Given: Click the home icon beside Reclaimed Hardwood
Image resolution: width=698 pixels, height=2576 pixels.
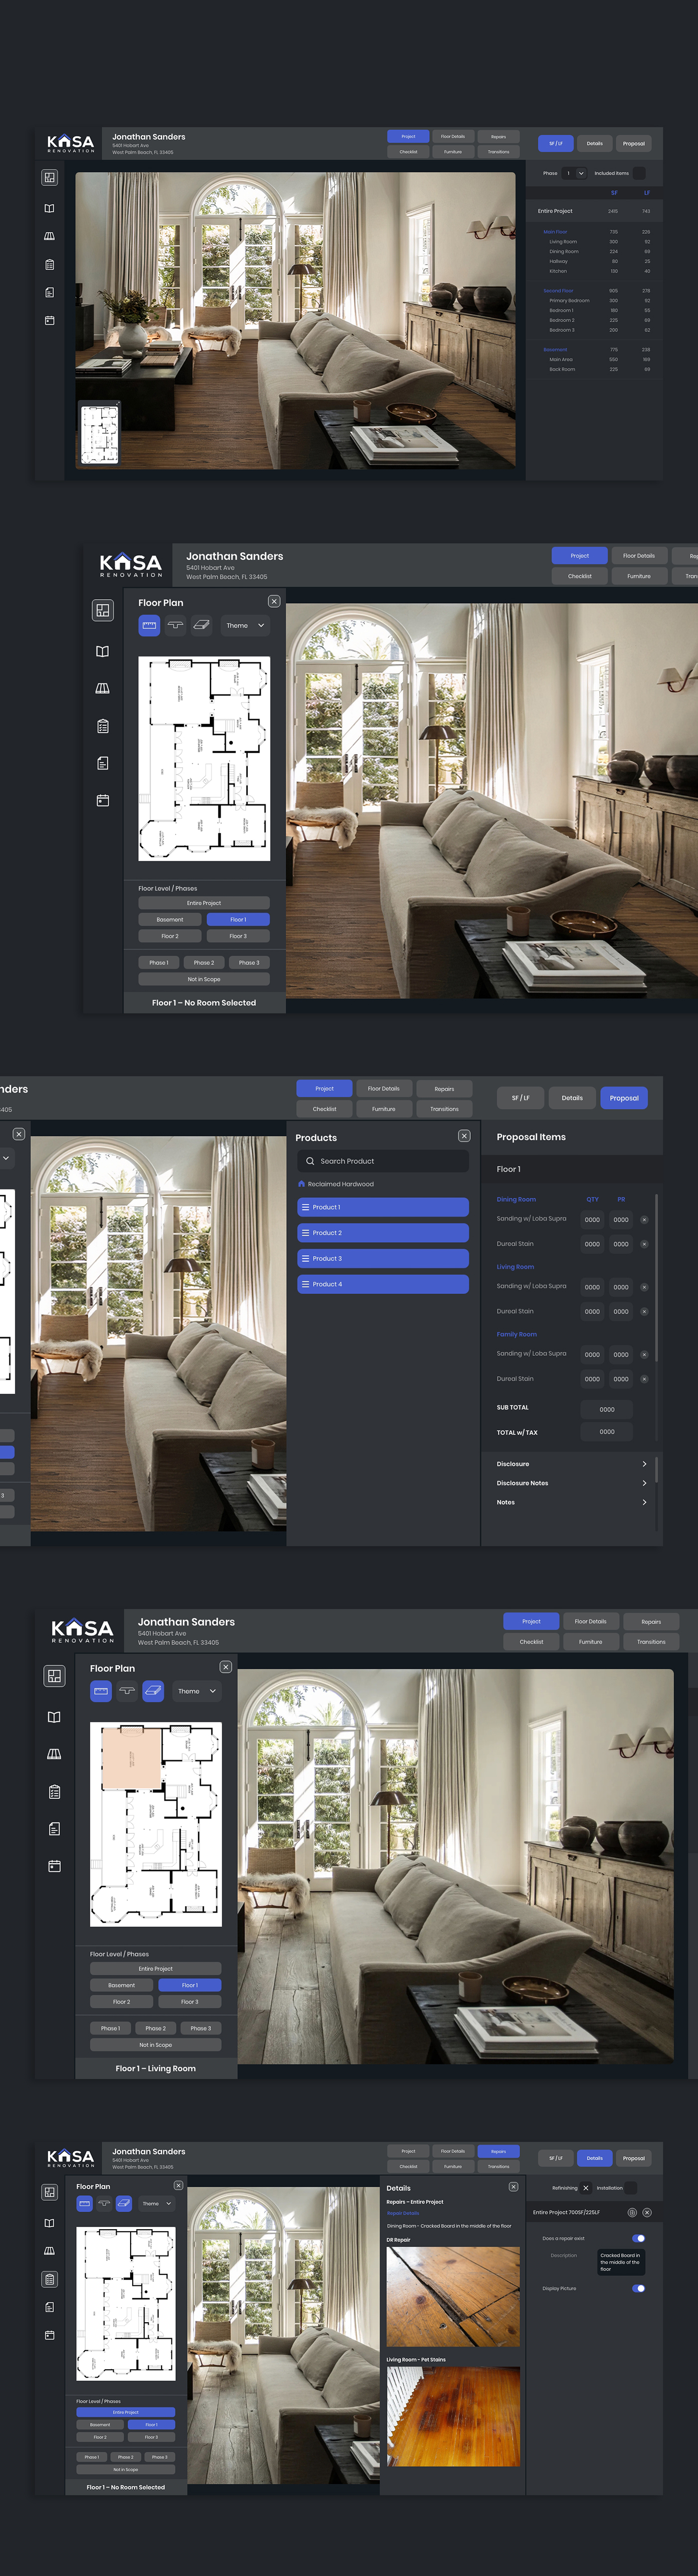Looking at the screenshot, I should click(x=301, y=1184).
